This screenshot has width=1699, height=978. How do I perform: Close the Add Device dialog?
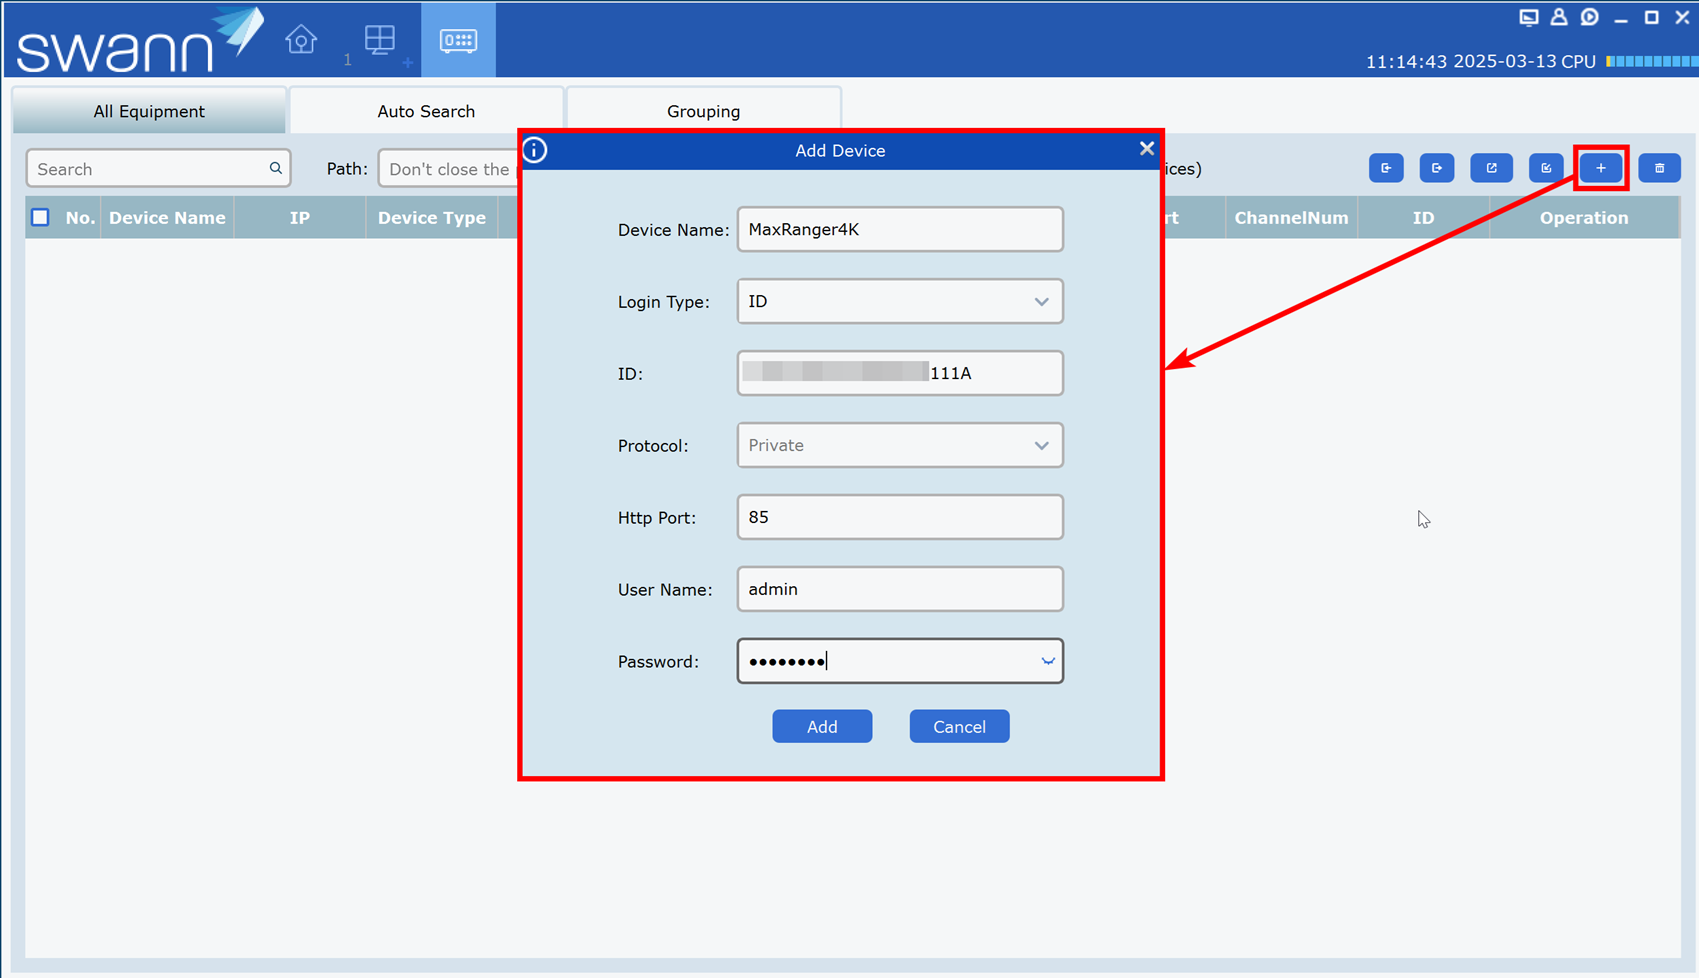pos(1146,149)
